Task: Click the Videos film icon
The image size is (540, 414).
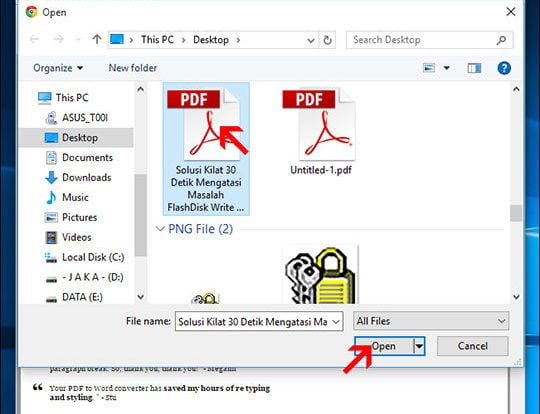Action: [x=51, y=238]
